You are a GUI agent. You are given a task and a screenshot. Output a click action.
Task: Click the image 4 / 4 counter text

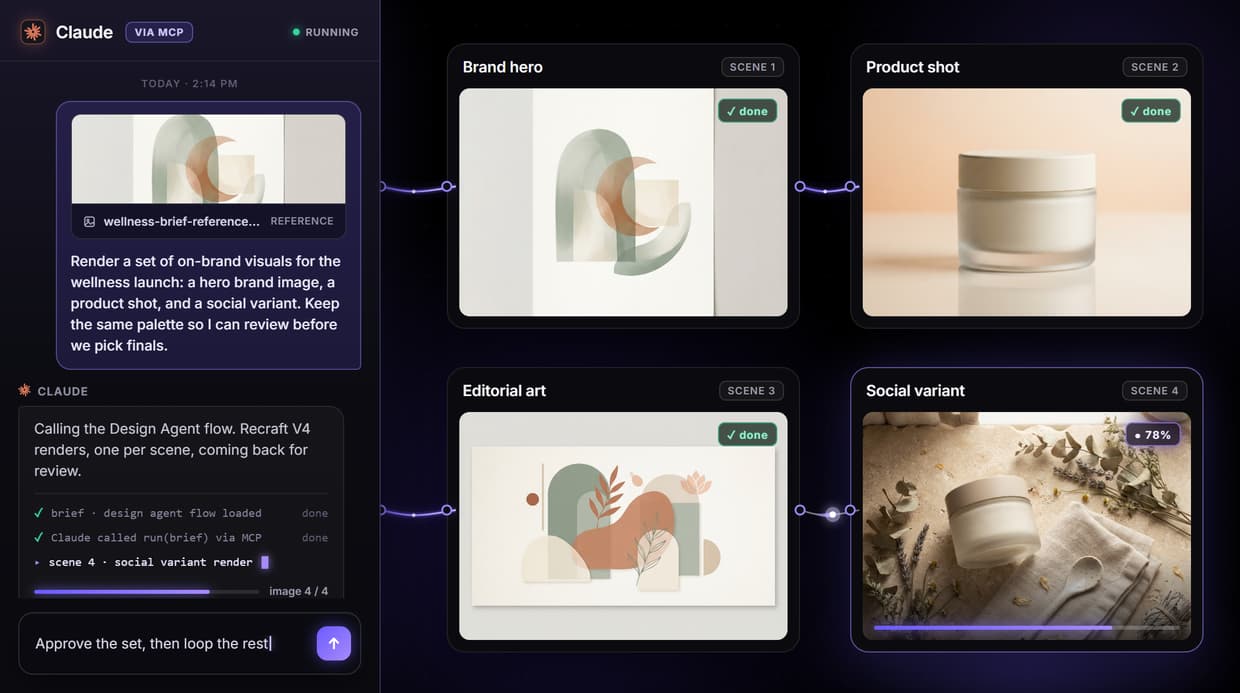299,591
